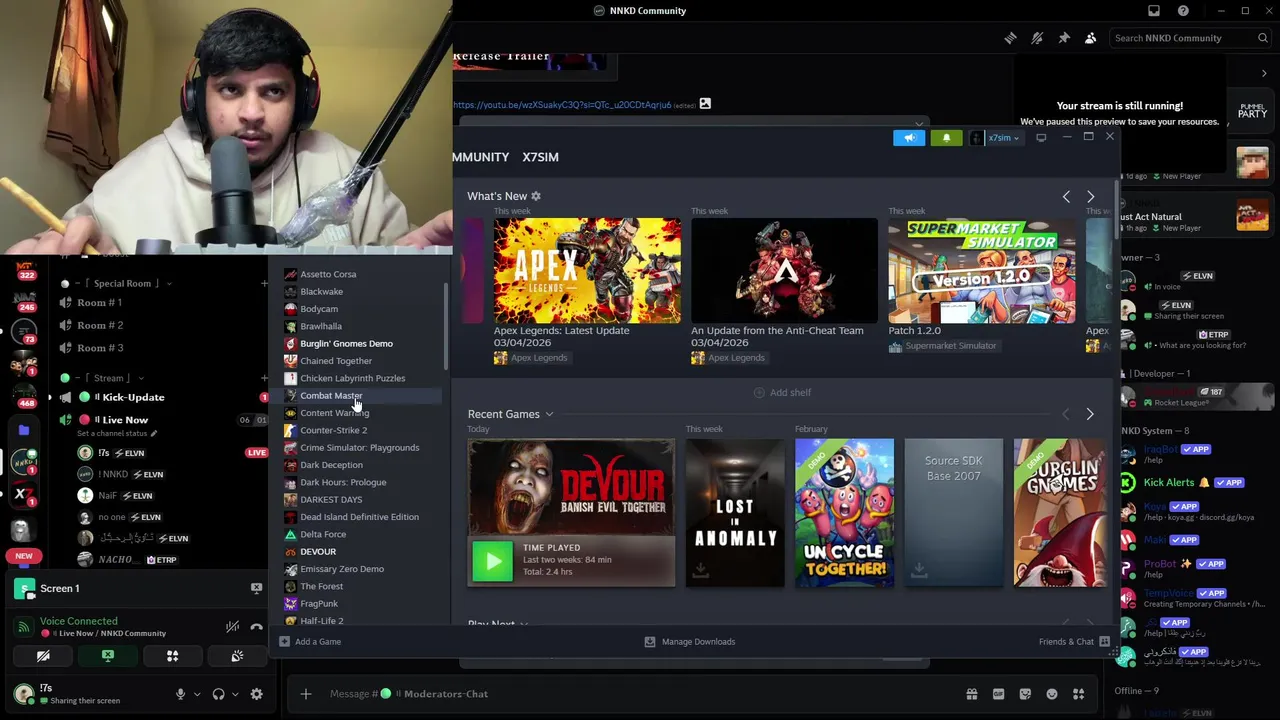Click Add a Game in Steam

click(x=310, y=642)
